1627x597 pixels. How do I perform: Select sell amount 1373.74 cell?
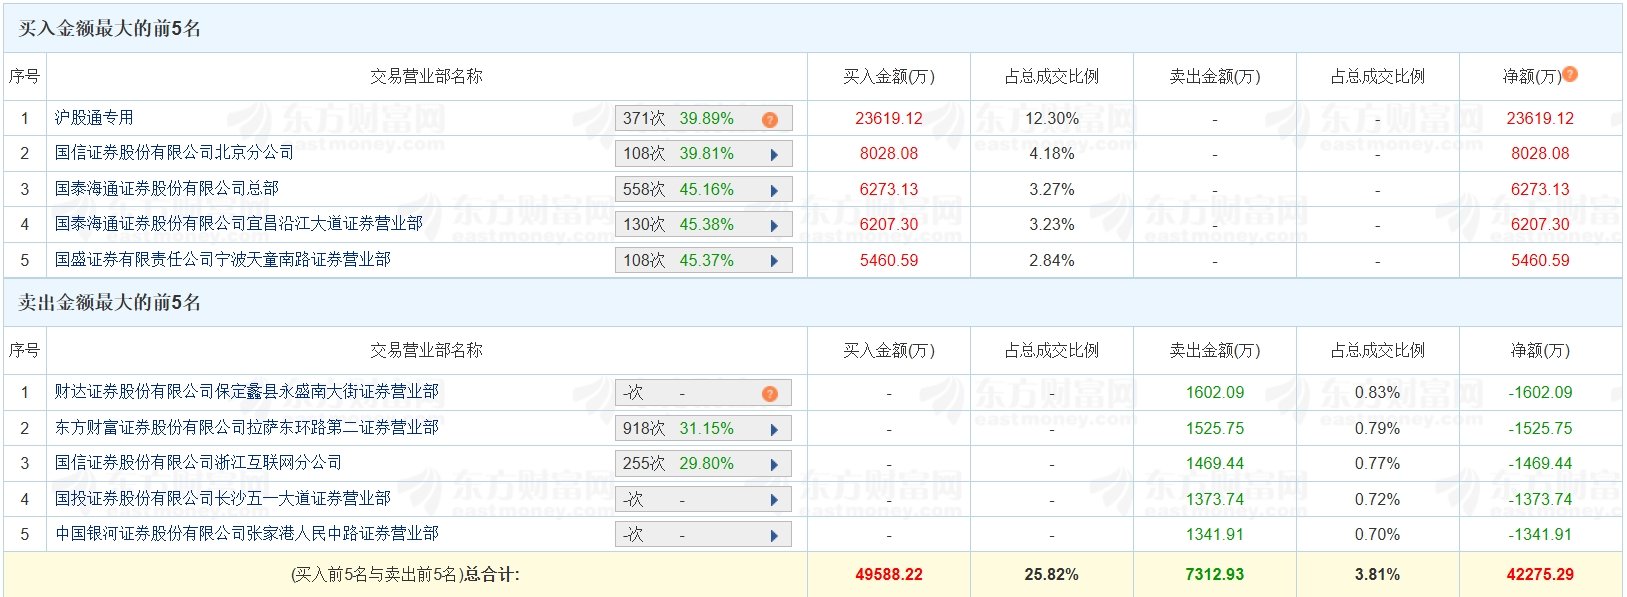[1215, 499]
